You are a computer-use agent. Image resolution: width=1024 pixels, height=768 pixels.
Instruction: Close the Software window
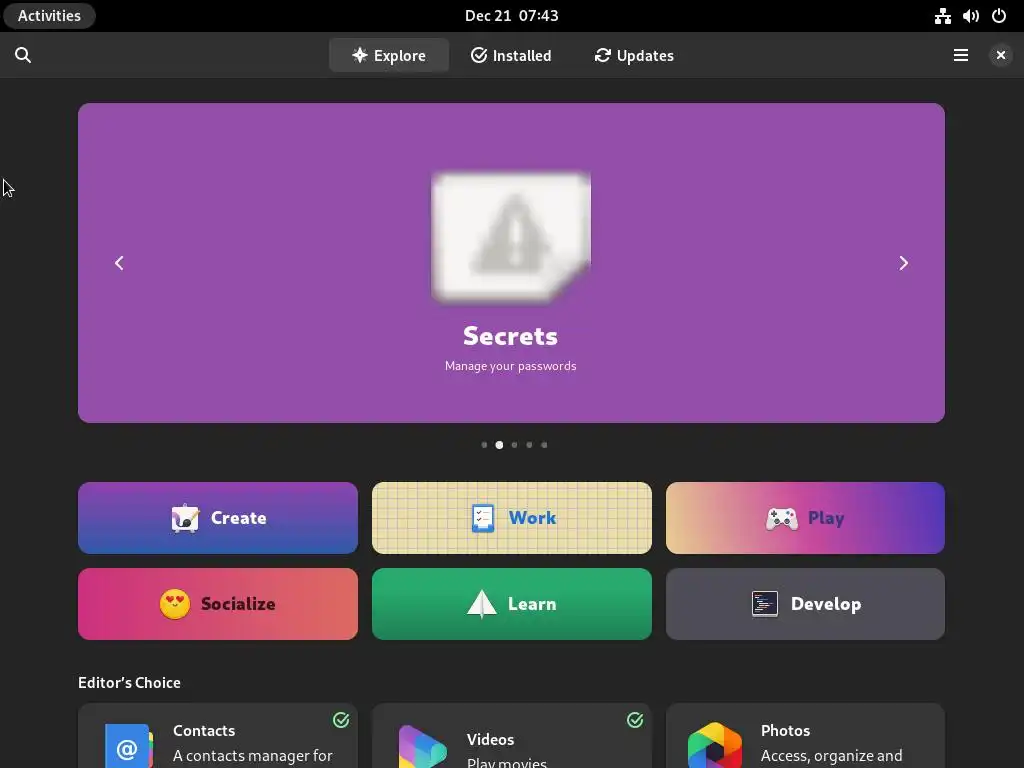[x=1000, y=56]
